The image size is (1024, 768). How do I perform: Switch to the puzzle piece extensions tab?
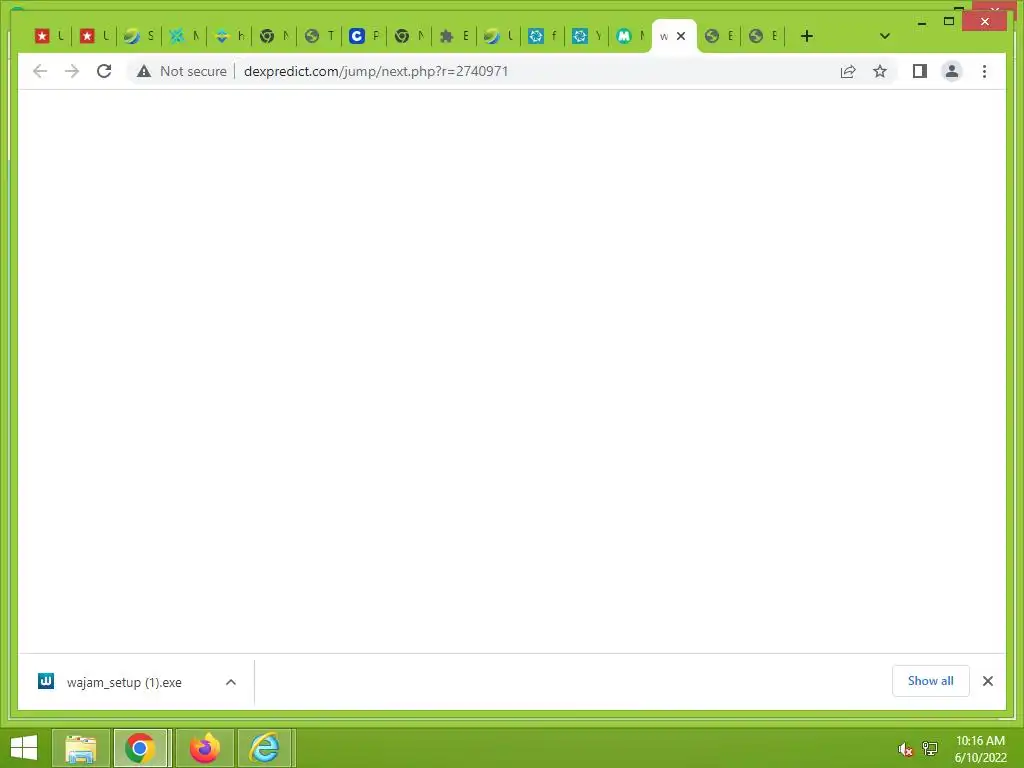pos(454,36)
